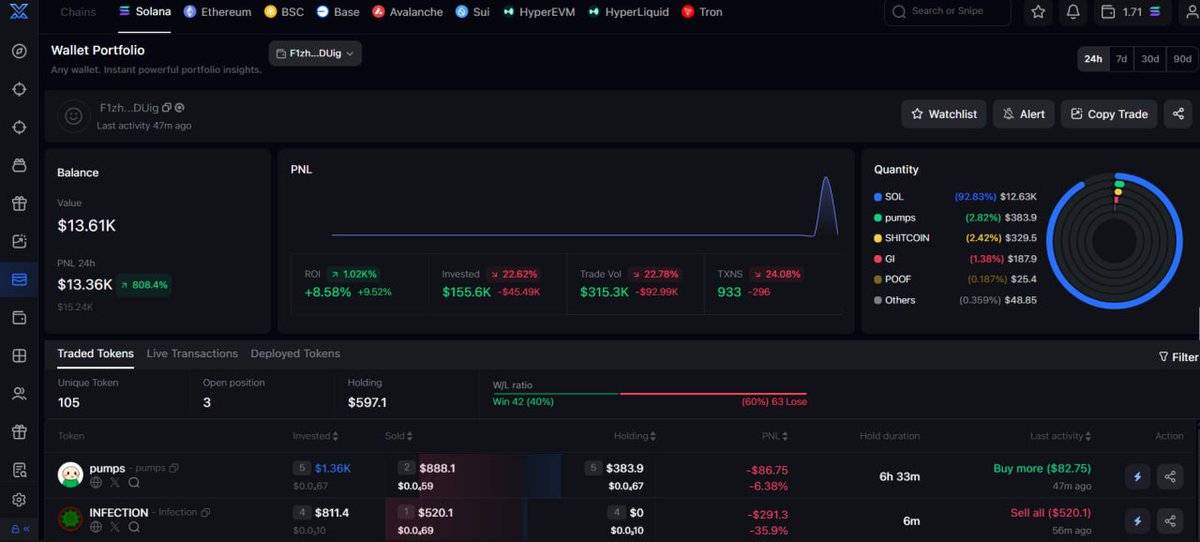The image size is (1200, 542).
Task: Click pumps legend entry in Quantity
Action: click(x=955, y=217)
